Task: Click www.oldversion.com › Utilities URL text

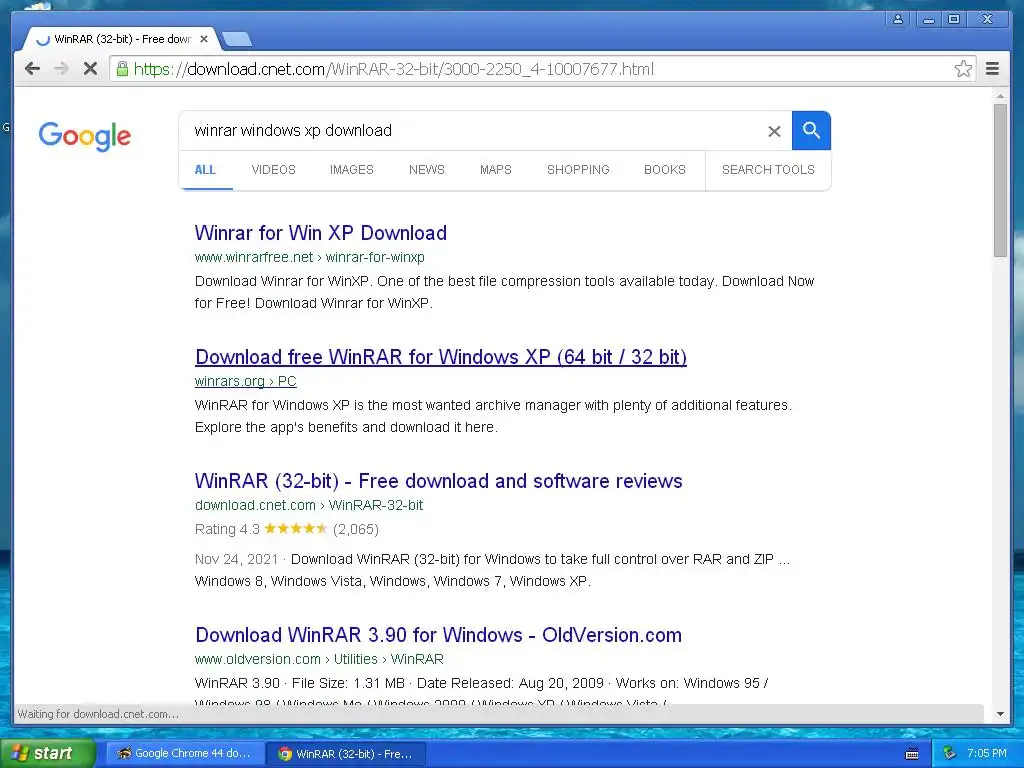Action: (x=286, y=660)
